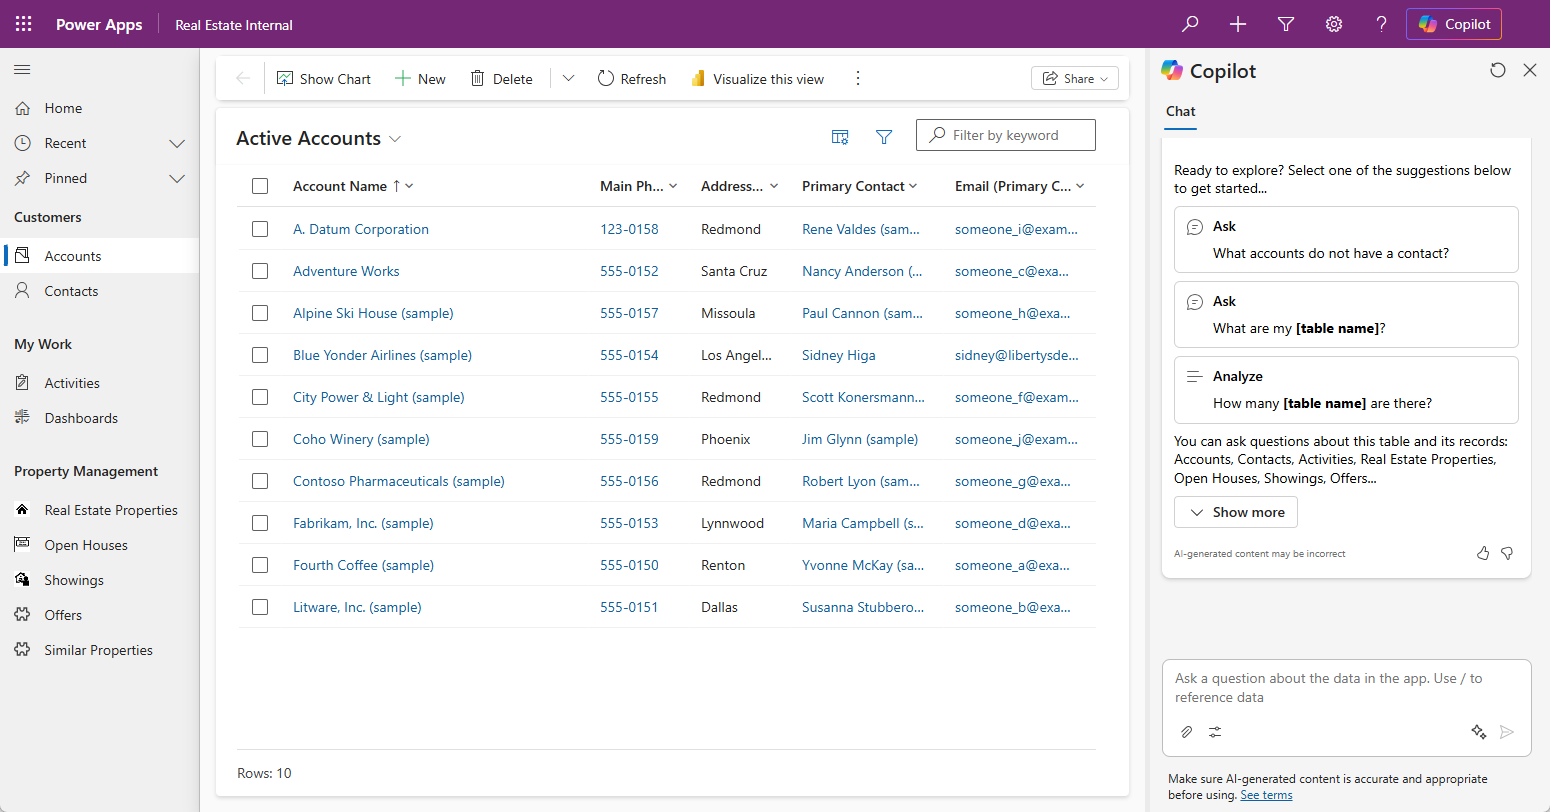Open Accounts in the sidebar

point(100,256)
